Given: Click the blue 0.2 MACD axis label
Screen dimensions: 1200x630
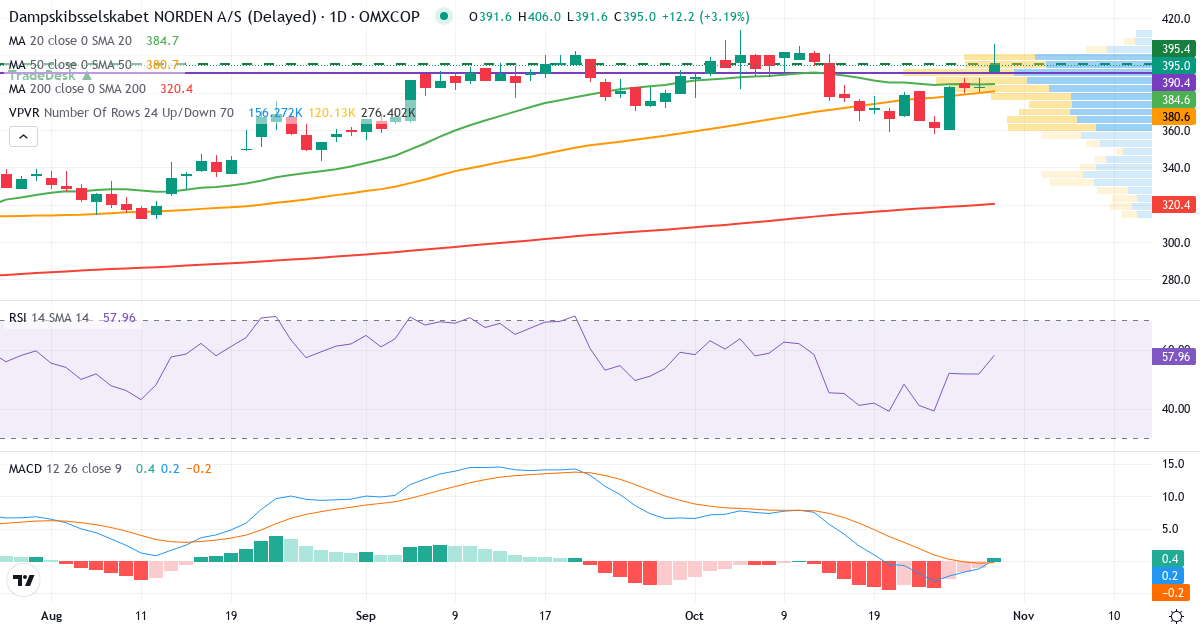Looking at the screenshot, I should point(1170,575).
